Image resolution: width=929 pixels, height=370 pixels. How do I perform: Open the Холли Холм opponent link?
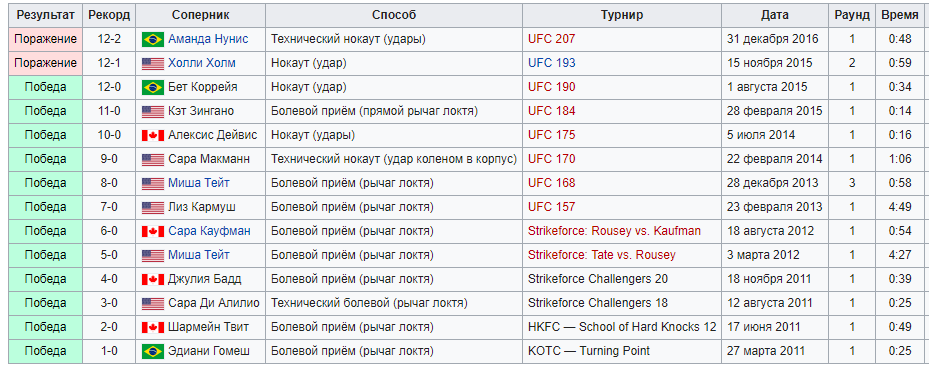tap(201, 63)
